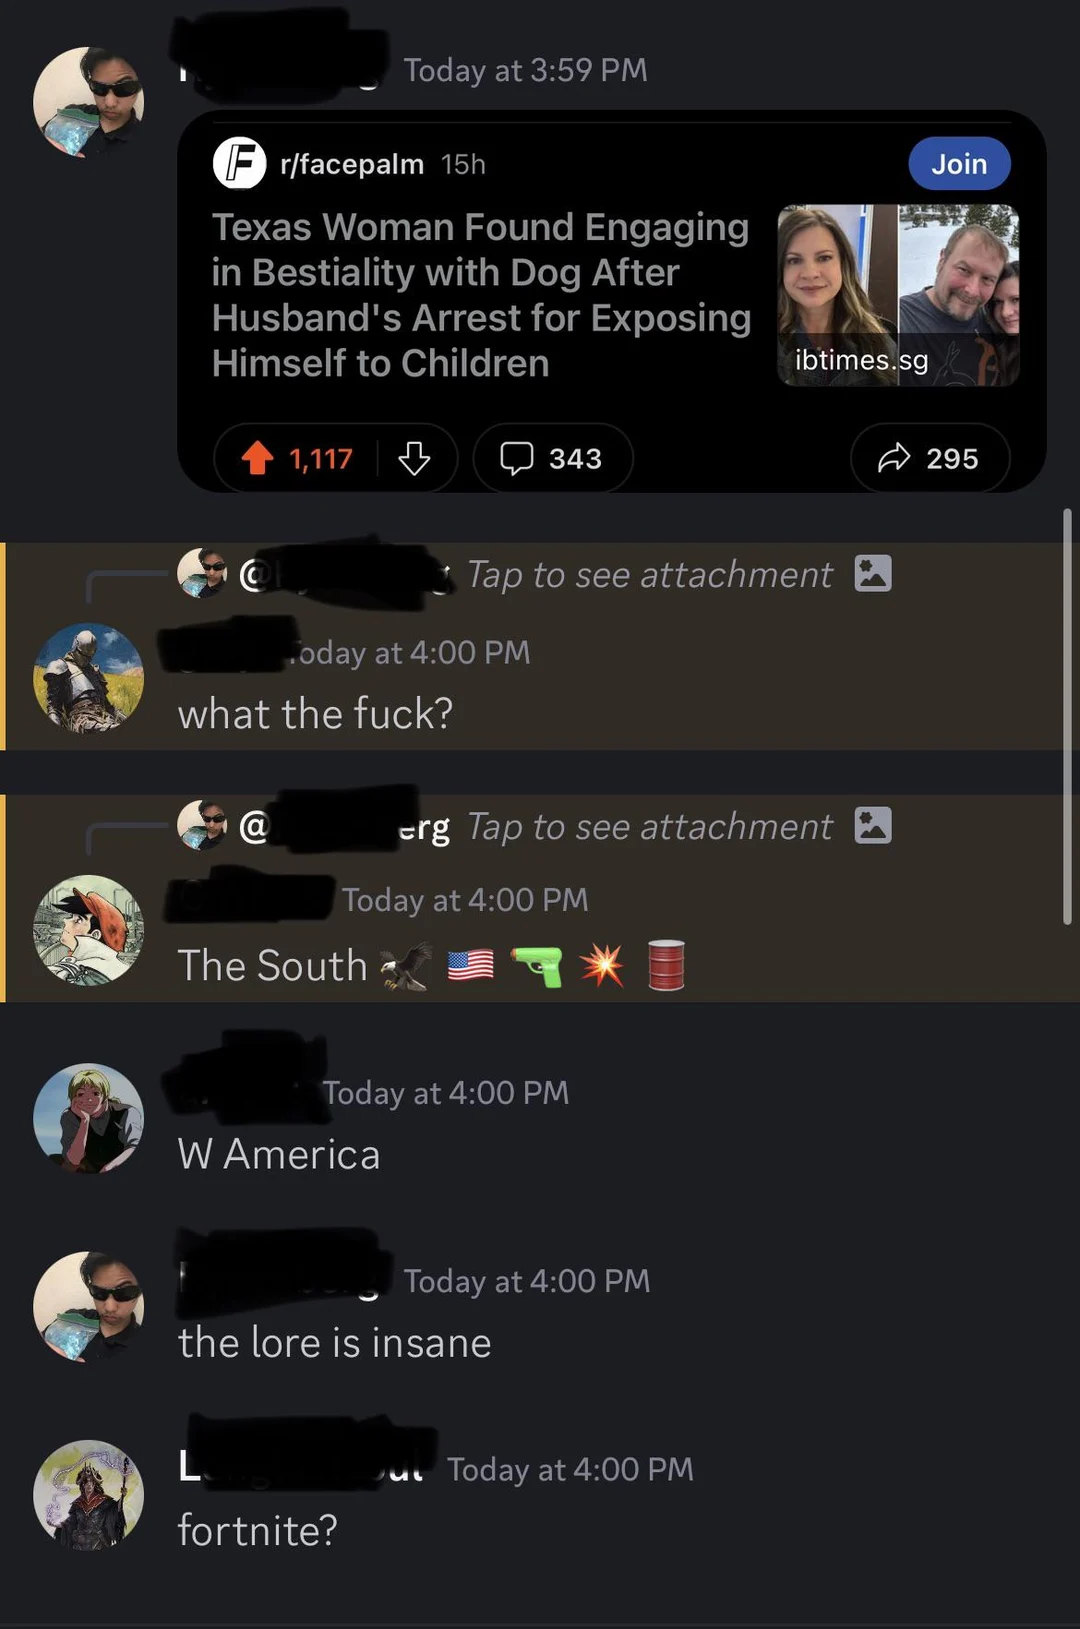Tap attachment image icon above 'what the fuck?'
Viewport: 1080px width, 1629px height.
(873, 574)
